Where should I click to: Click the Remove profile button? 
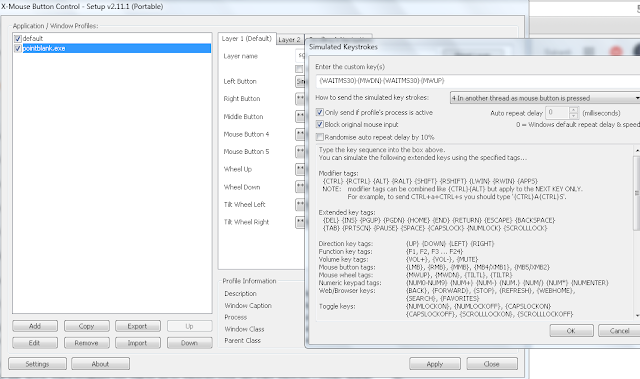(x=87, y=343)
